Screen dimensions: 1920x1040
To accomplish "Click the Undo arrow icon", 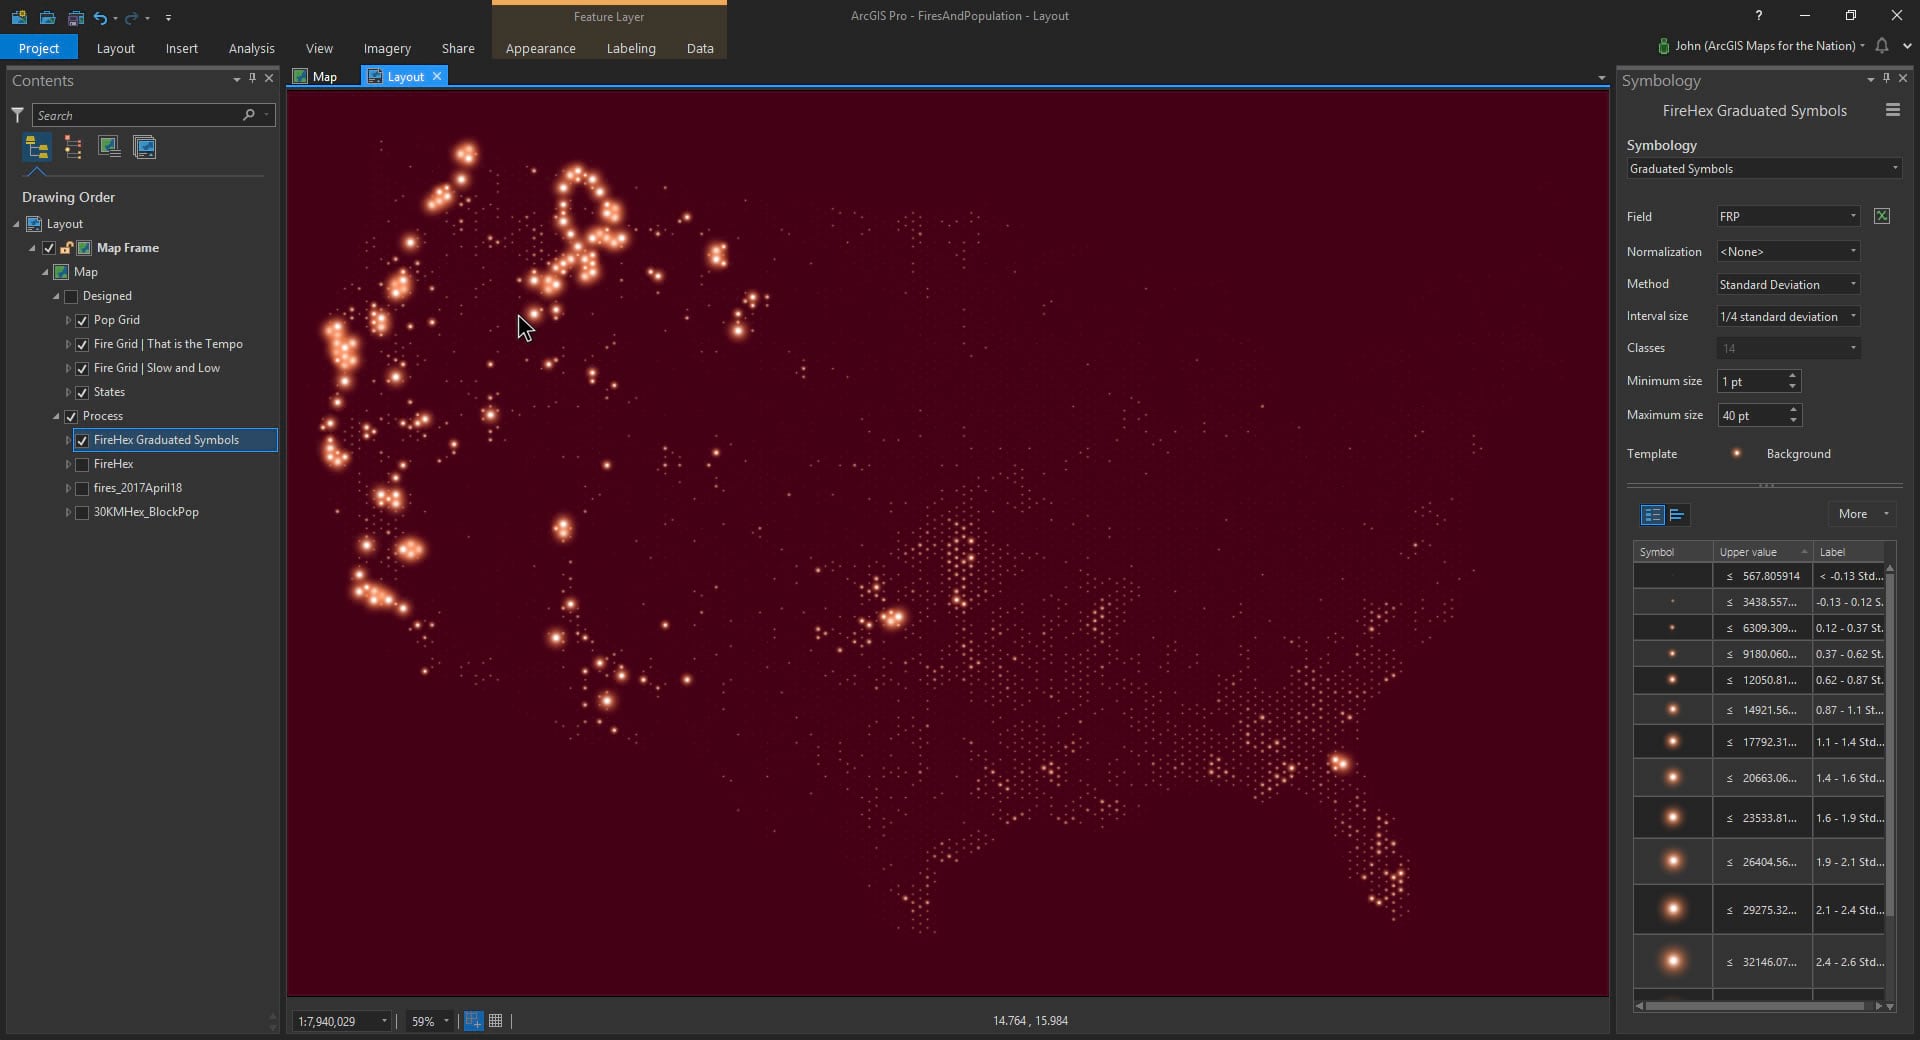I will 100,17.
